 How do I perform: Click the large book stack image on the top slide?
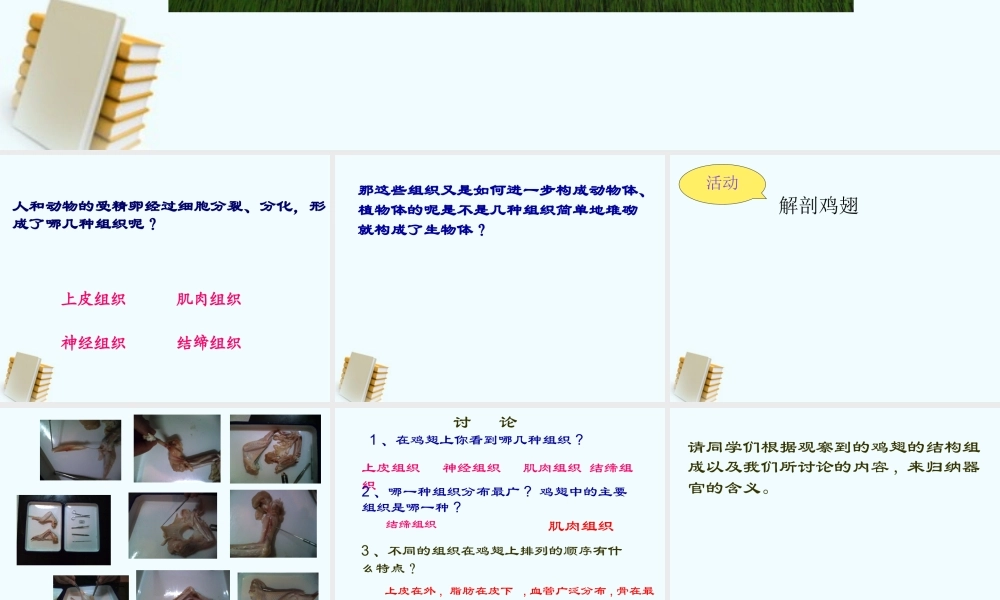(86, 74)
